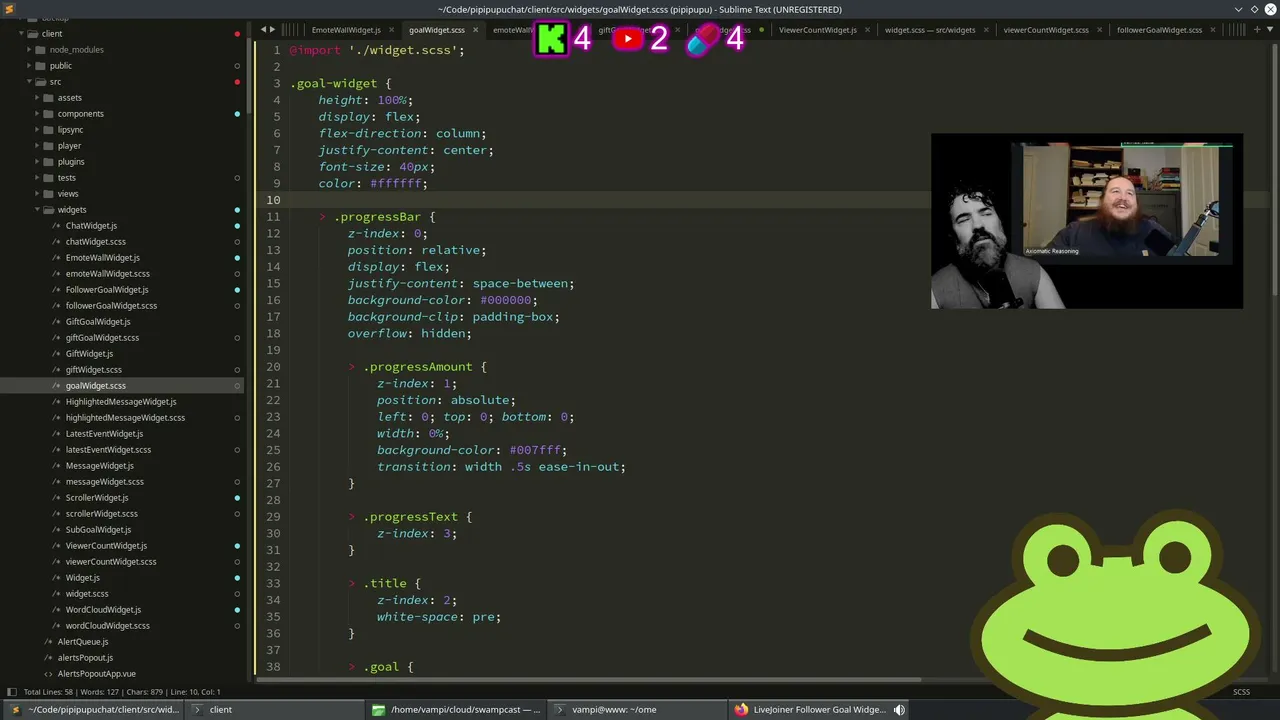Open EmoteWallWidget.js from the sidebar
The height and width of the screenshot is (720, 1280).
pyautogui.click(x=103, y=258)
